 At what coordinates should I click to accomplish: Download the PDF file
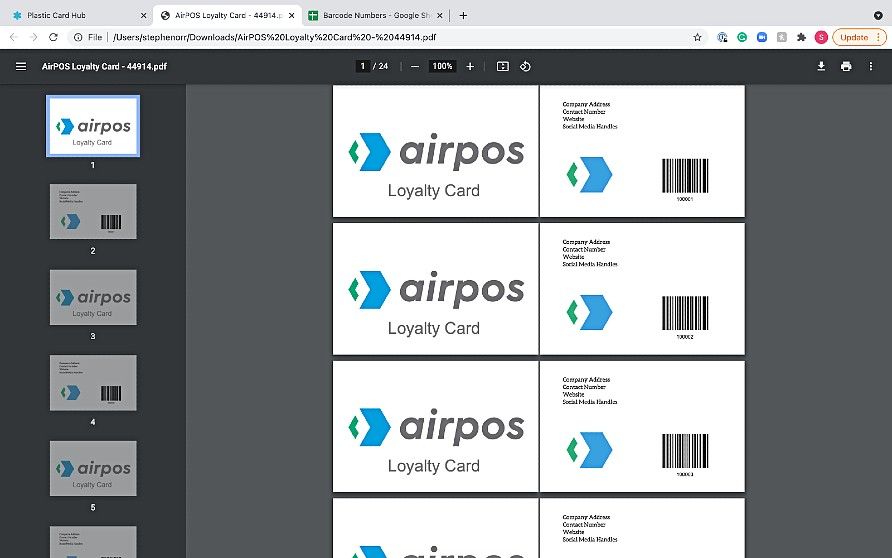point(821,67)
